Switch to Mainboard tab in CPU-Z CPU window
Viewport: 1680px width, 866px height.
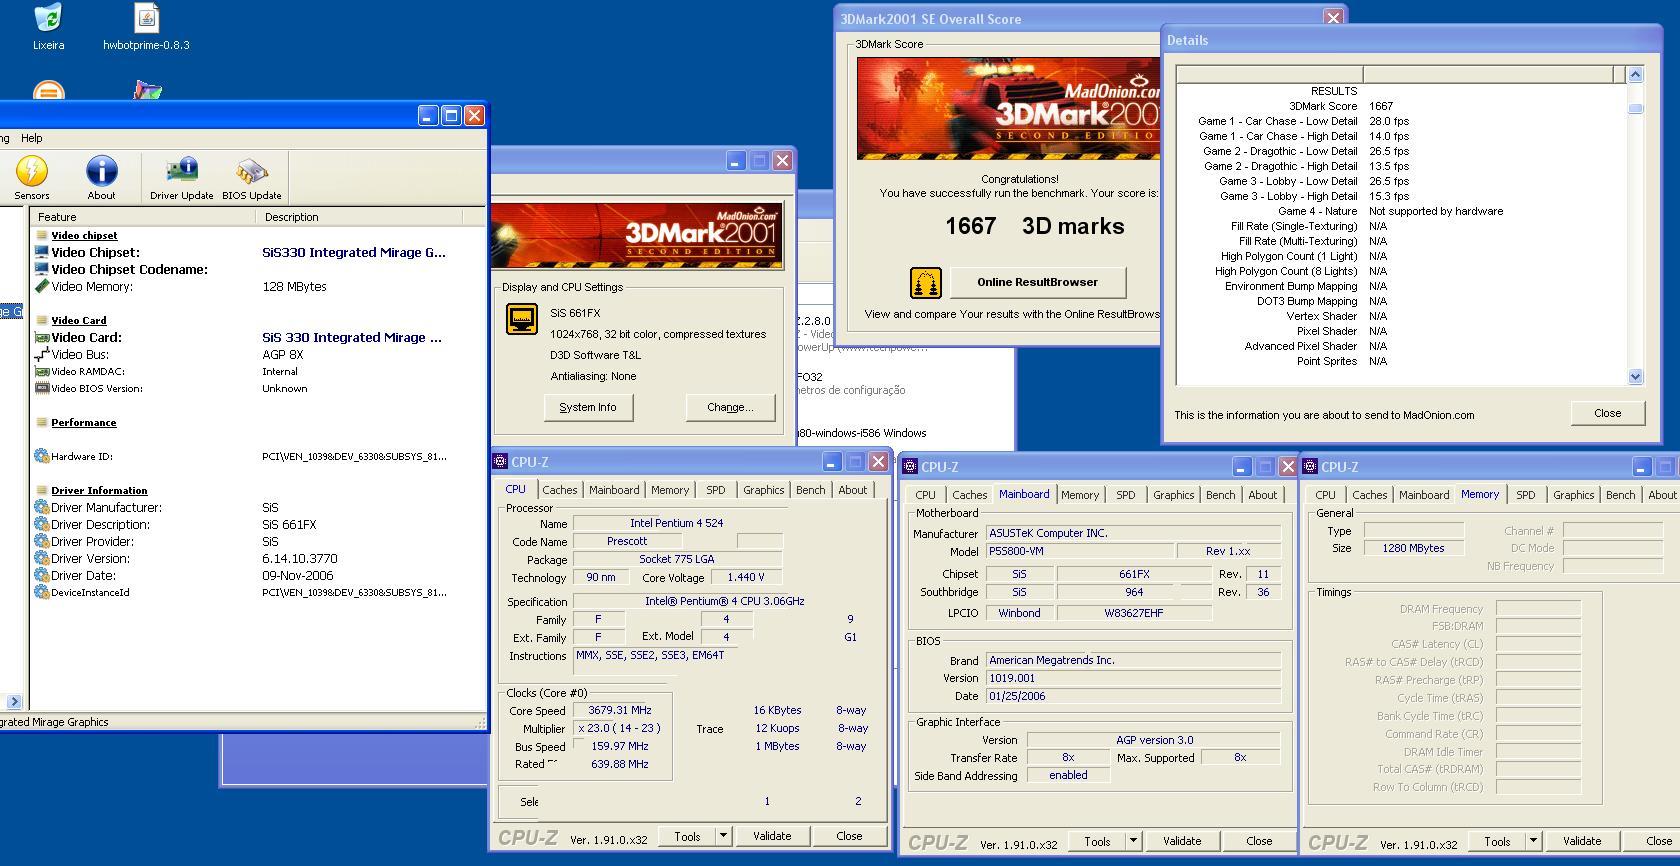614,490
